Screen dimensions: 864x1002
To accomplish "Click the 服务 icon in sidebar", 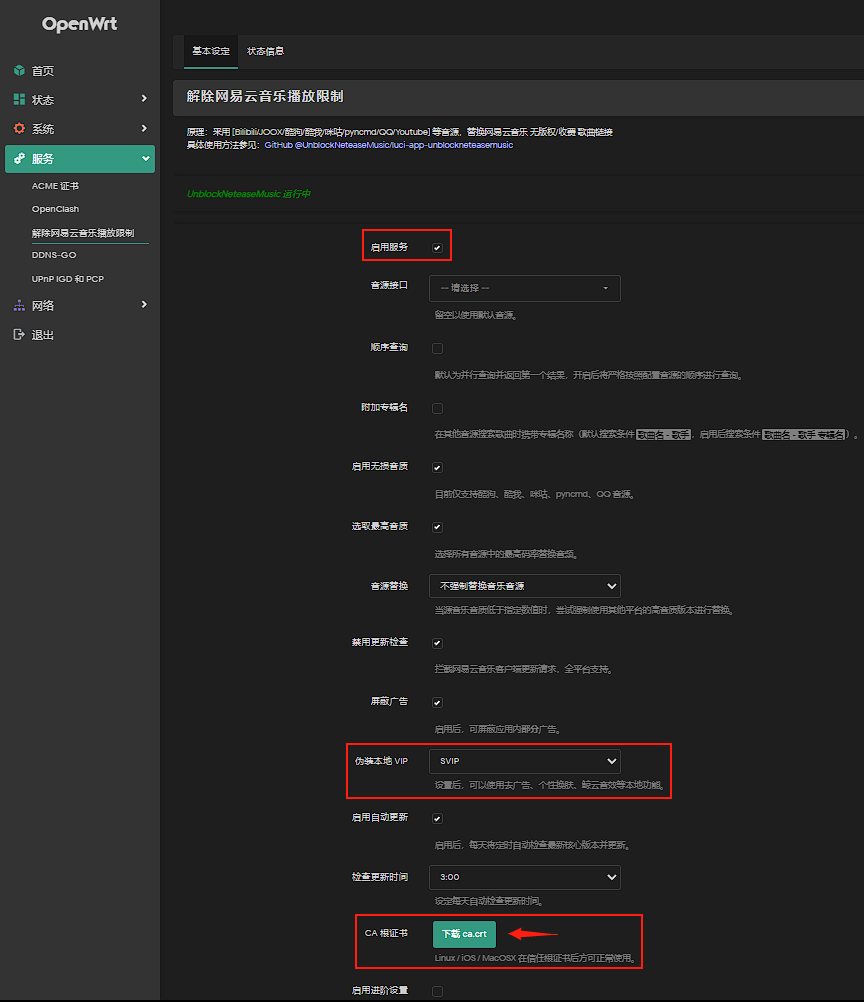I will [19, 158].
